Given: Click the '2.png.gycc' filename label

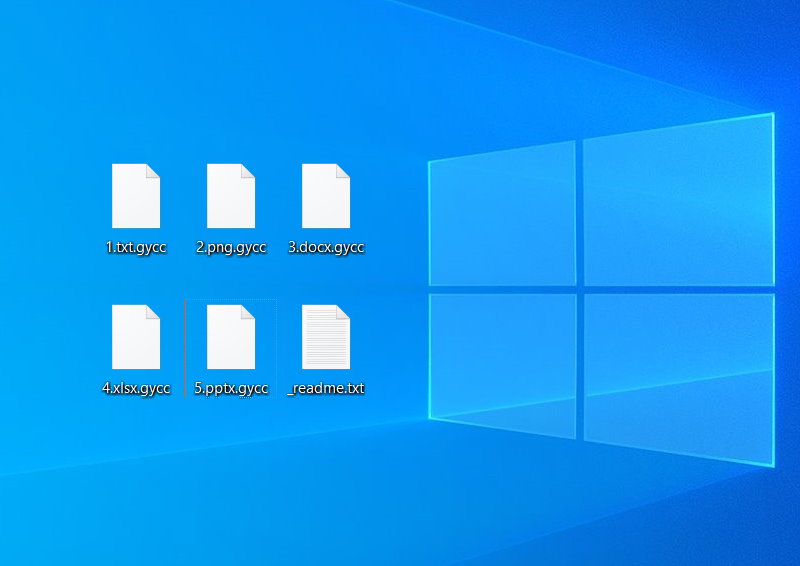Looking at the screenshot, I should coord(231,247).
